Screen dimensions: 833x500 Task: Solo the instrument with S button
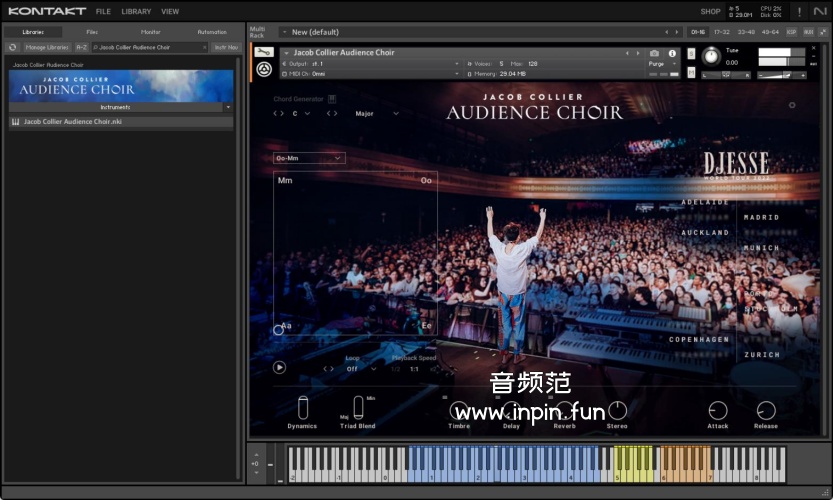691,54
